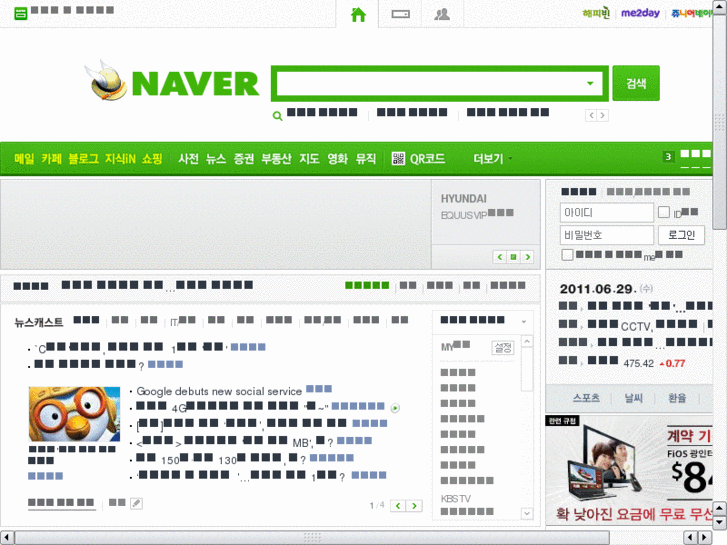
Task: Open 부동산 from the green menu bar
Action: coord(276,159)
